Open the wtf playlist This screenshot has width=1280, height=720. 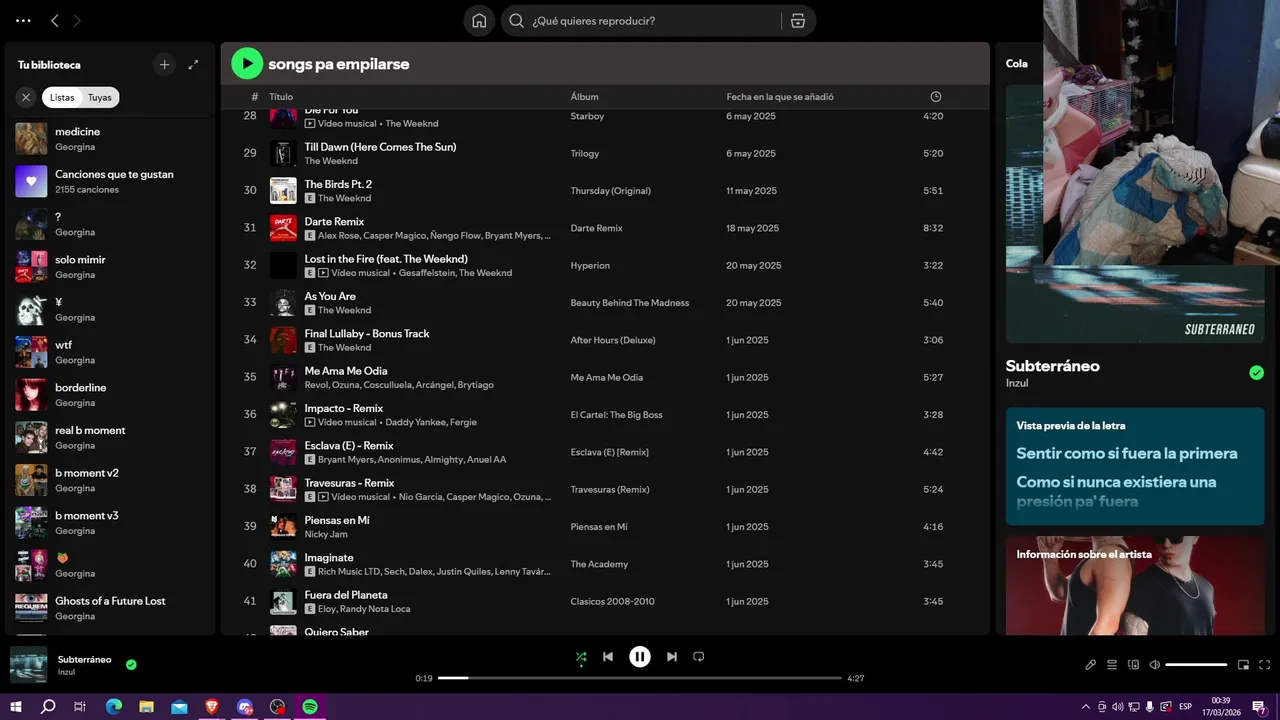110,352
